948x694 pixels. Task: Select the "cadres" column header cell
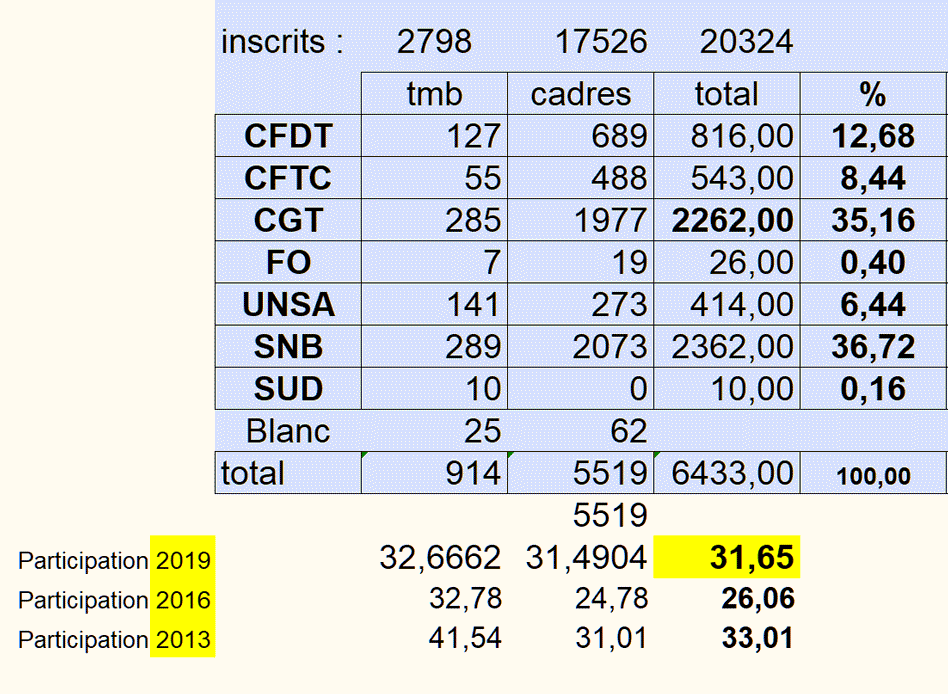pos(581,94)
